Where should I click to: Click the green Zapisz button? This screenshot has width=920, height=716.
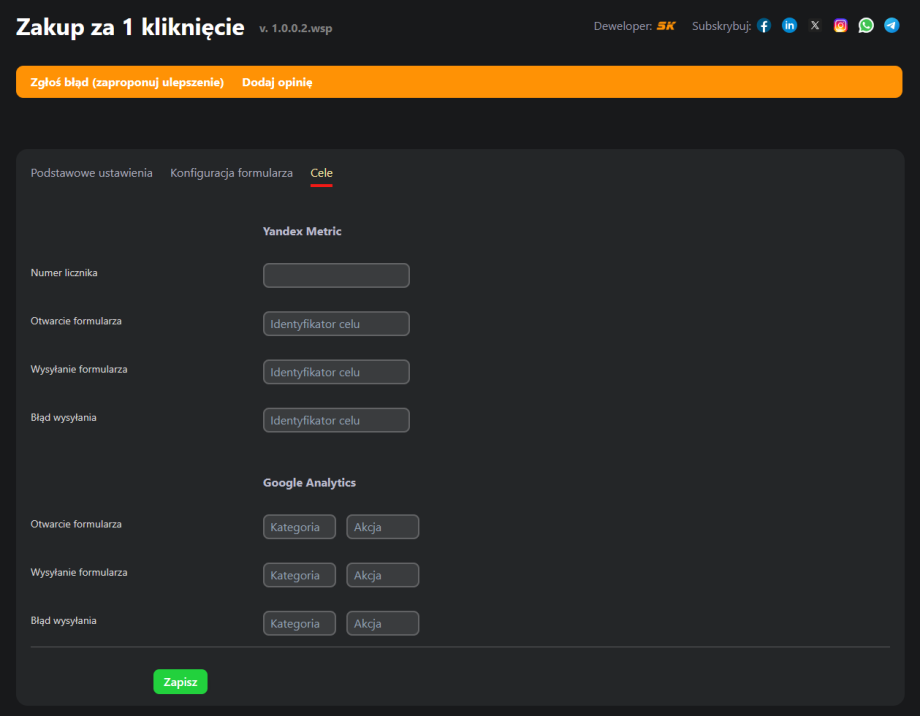point(180,682)
